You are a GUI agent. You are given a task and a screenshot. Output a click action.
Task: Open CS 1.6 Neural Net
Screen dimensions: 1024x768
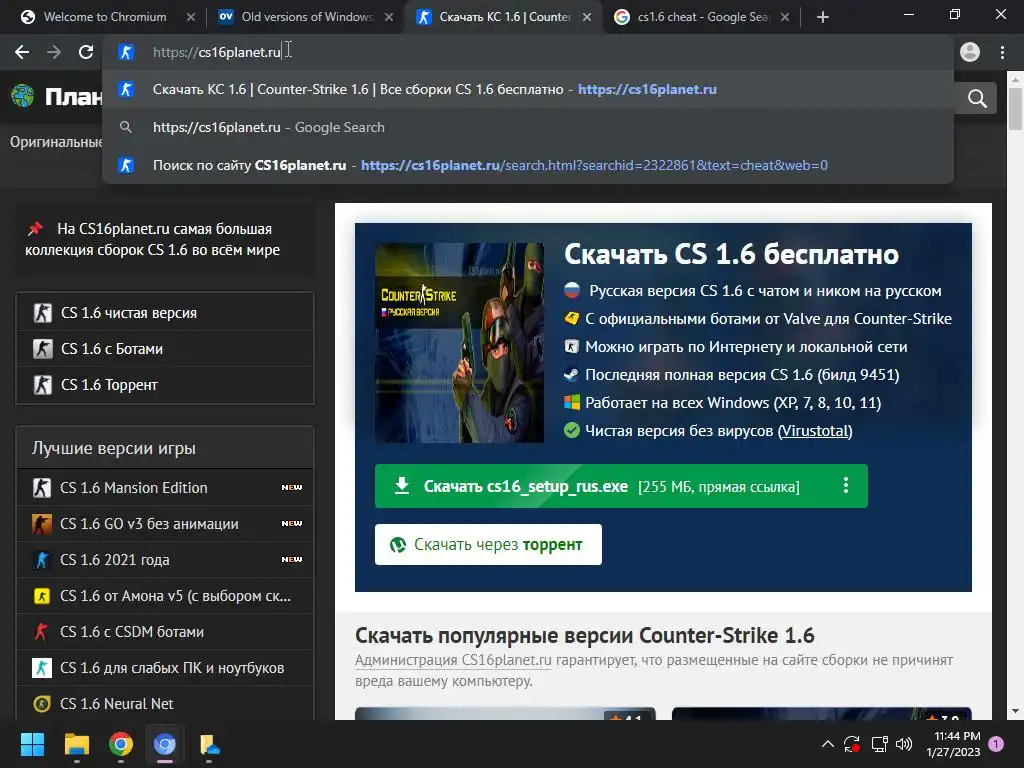(165, 703)
